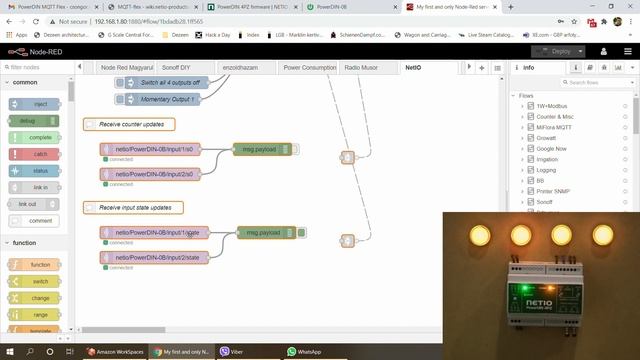Select the netio/PowerDIN-0B/input/2/s0 MQTT node
This screenshot has height=360, width=640.
[151, 174]
